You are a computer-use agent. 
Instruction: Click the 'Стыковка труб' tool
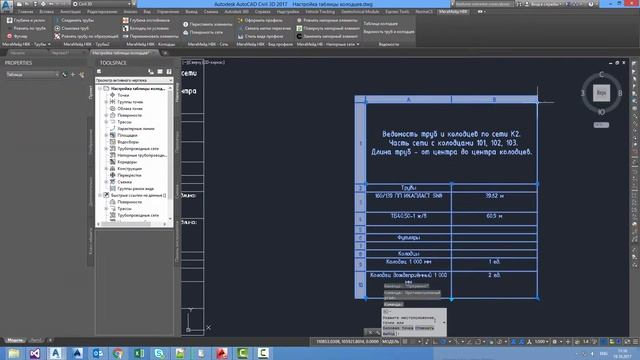point(71,28)
